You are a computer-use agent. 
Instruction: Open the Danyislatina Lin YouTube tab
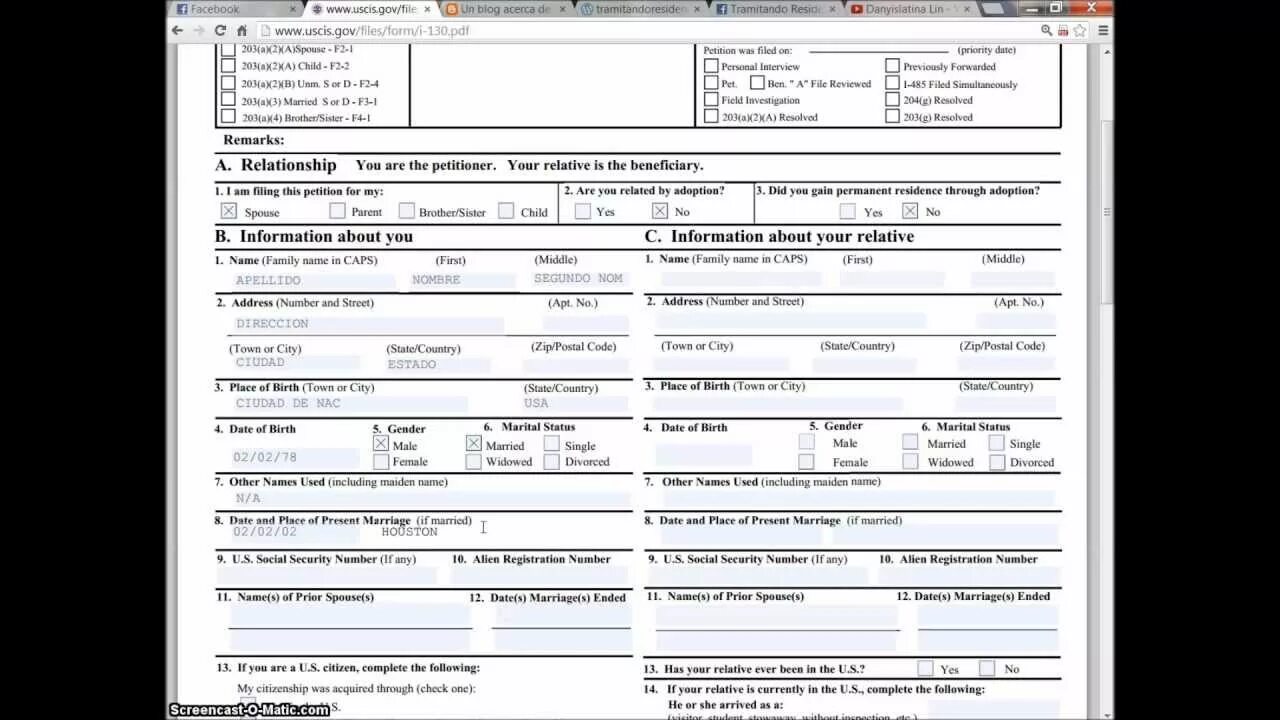910,9
